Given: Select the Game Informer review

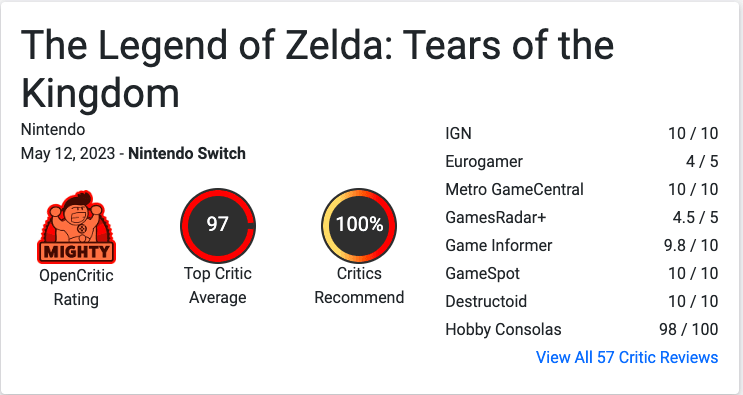Looking at the screenshot, I should click(x=581, y=245).
